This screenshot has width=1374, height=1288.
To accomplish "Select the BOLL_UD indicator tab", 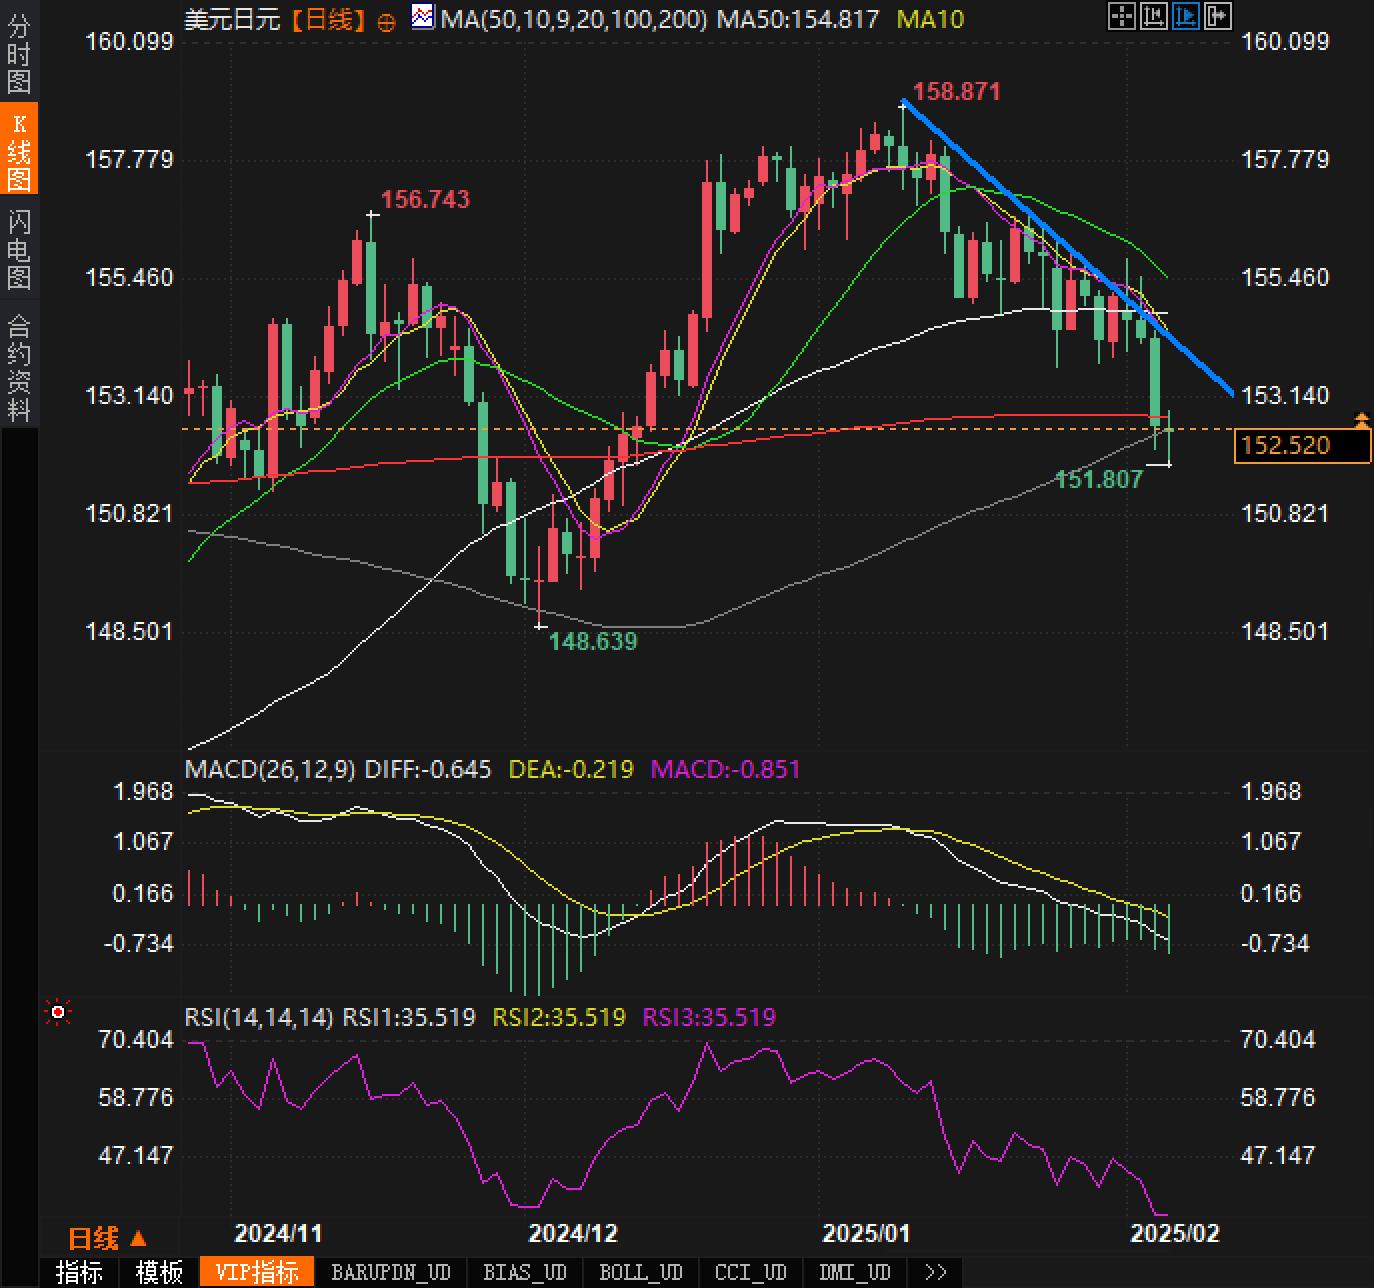I will [640, 1272].
